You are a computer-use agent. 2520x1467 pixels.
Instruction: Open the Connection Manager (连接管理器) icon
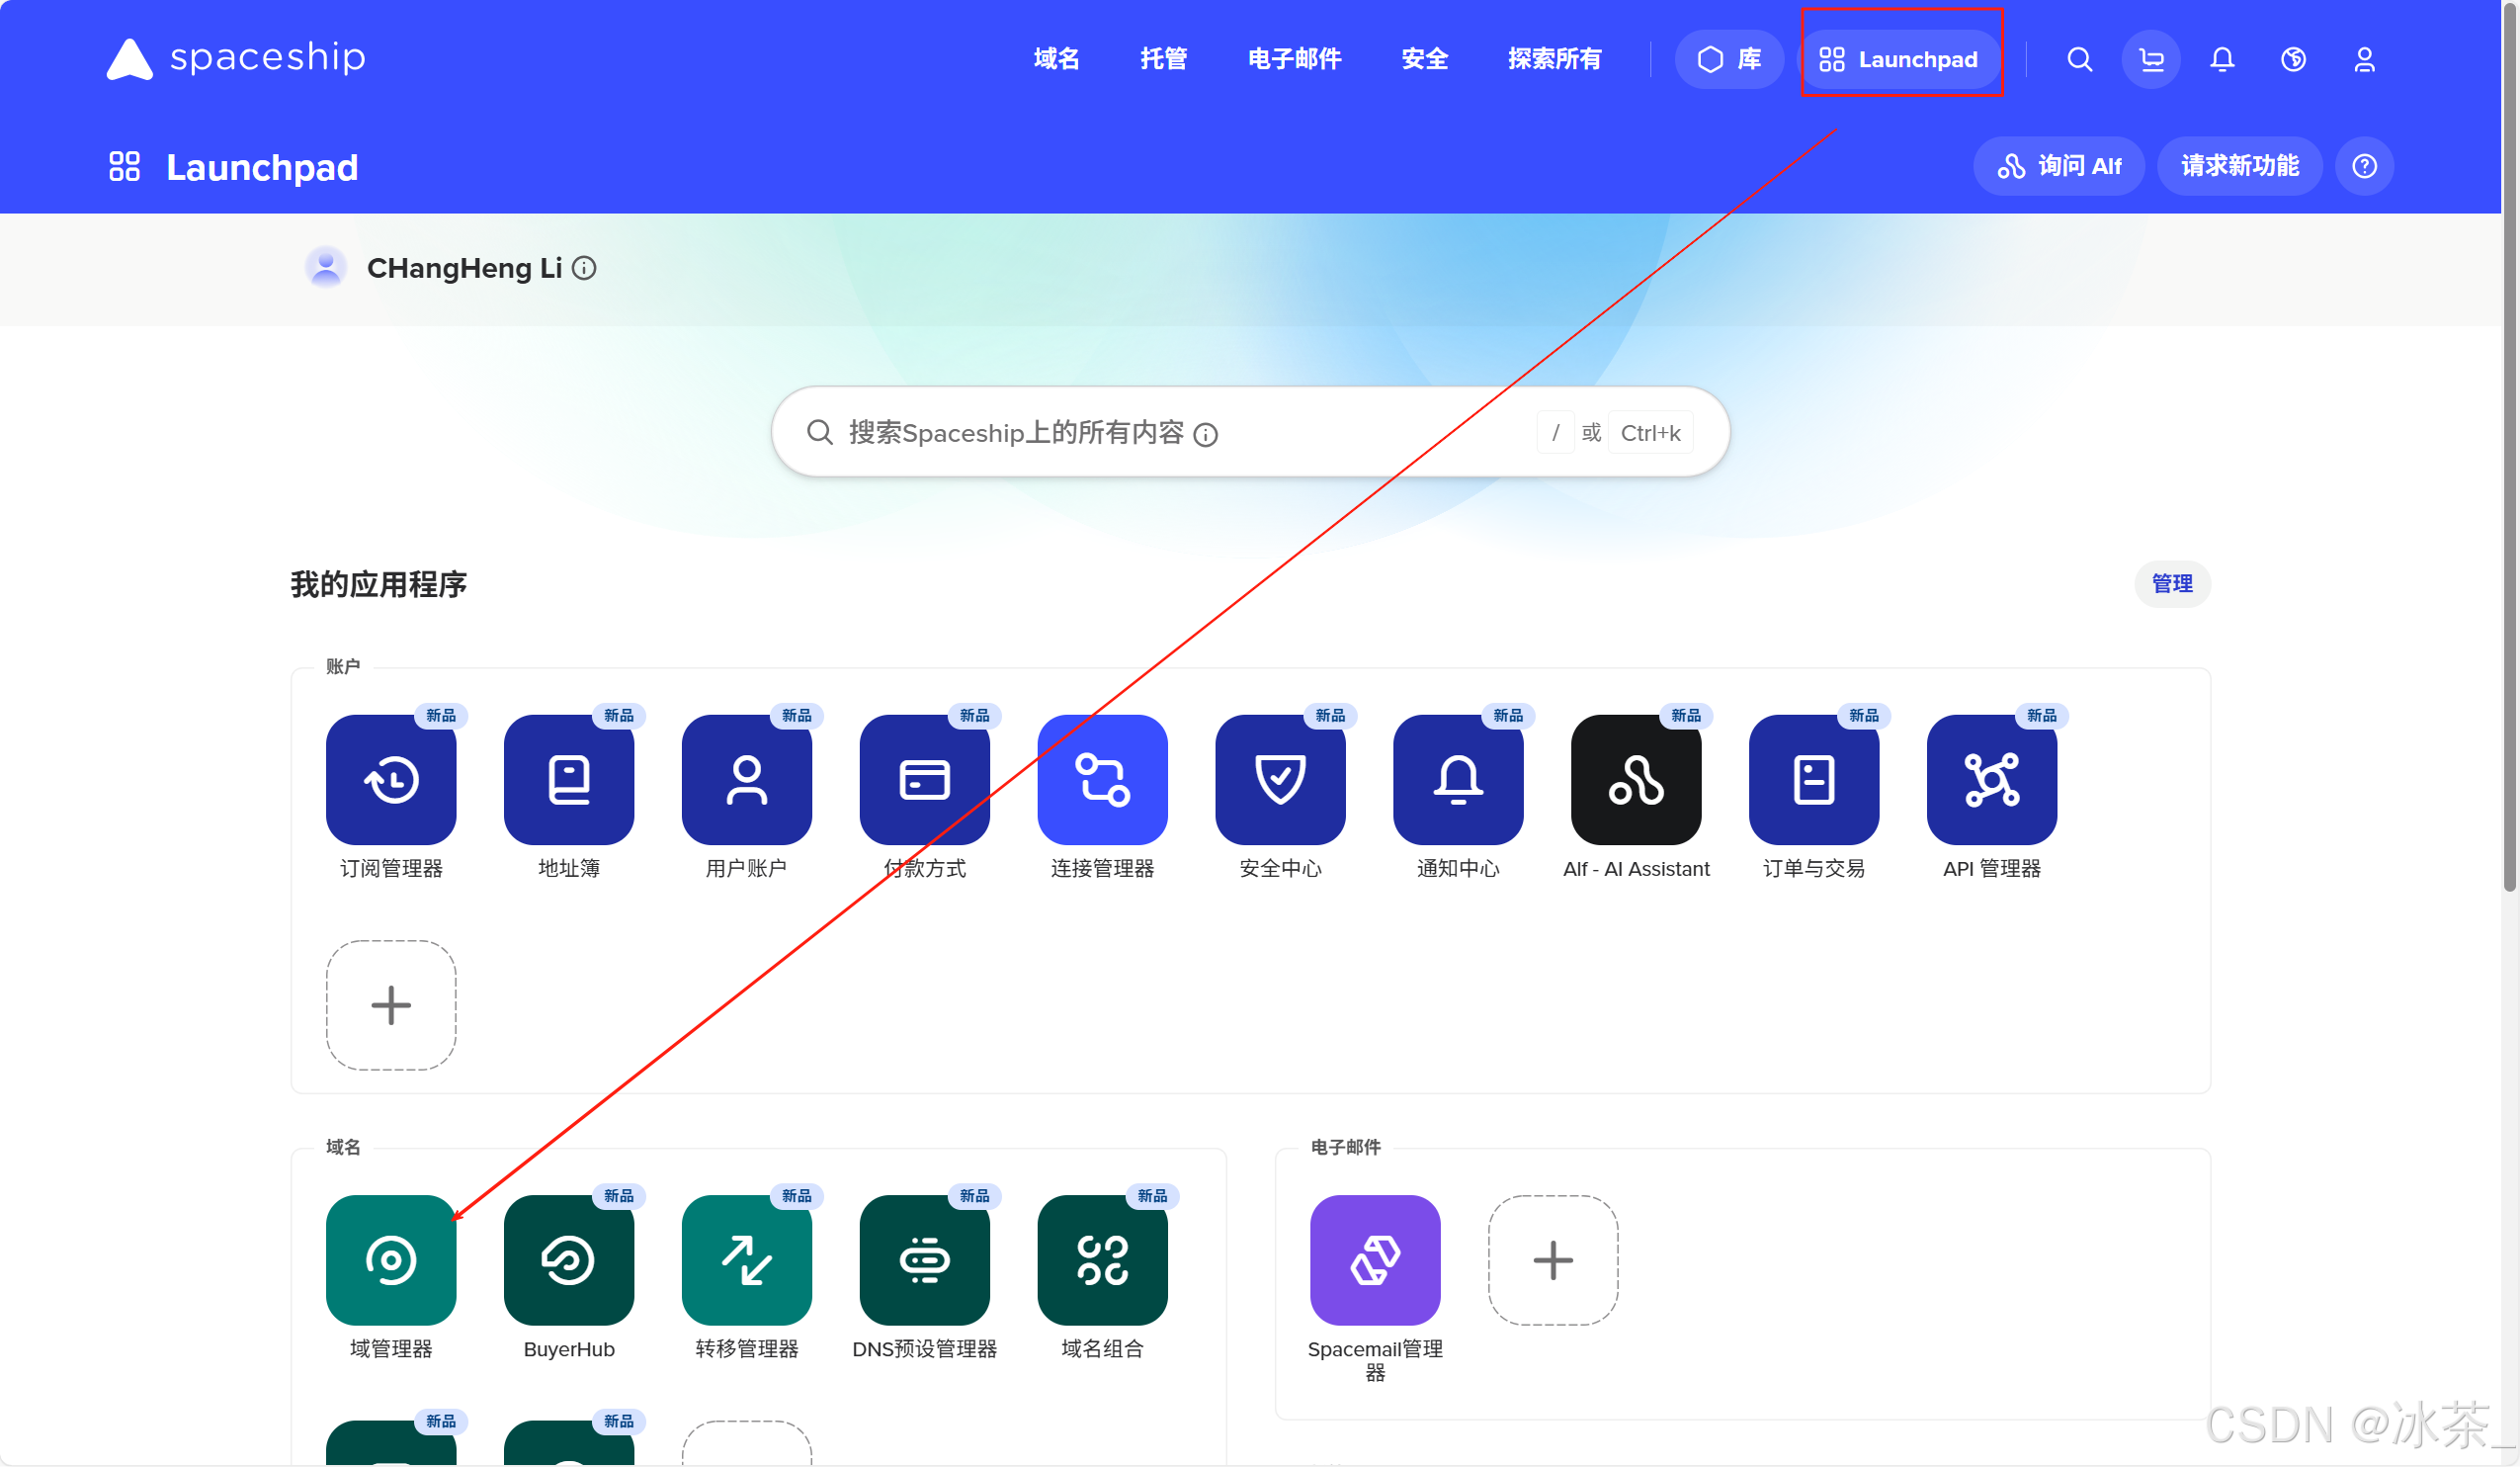(x=1102, y=779)
